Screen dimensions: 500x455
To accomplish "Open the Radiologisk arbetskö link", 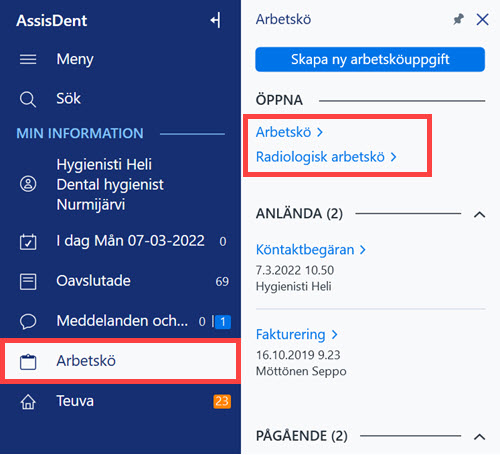I will 326,157.
